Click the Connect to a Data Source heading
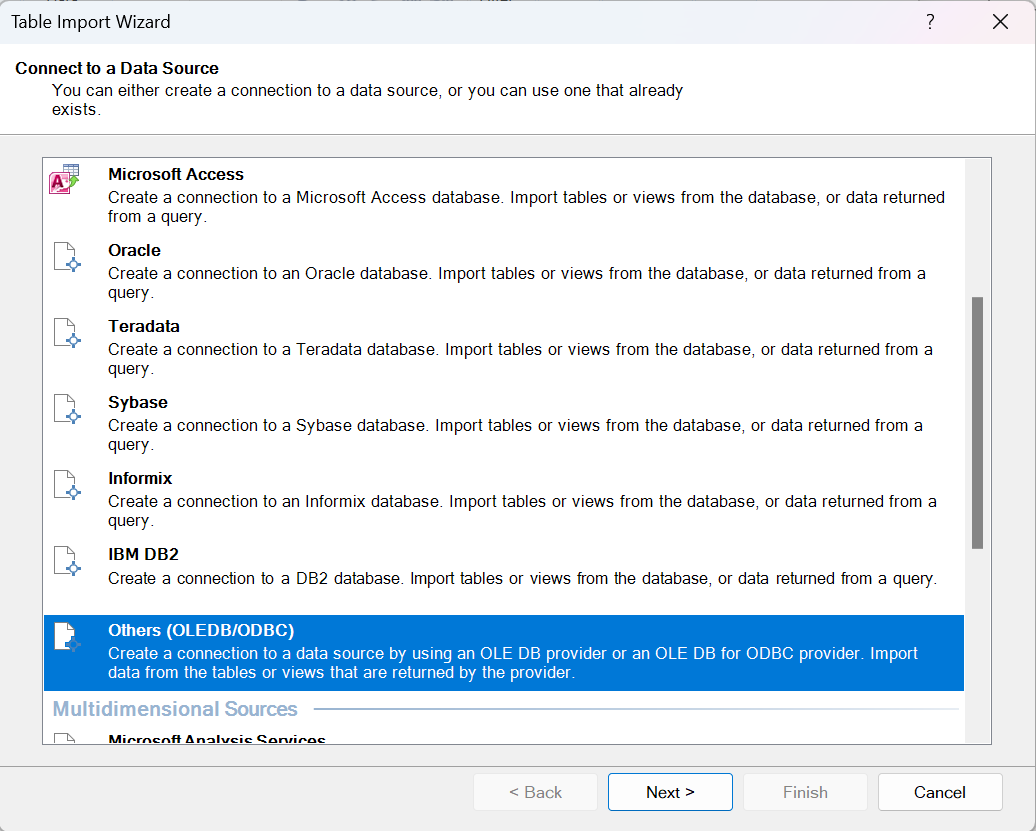This screenshot has height=831, width=1036. 117,68
